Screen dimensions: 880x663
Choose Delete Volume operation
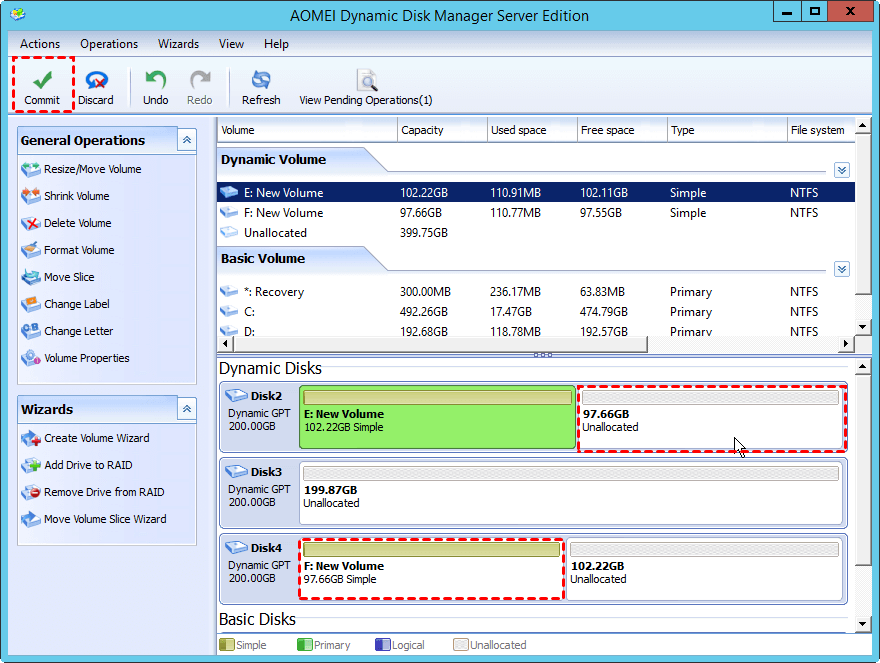tap(77, 223)
